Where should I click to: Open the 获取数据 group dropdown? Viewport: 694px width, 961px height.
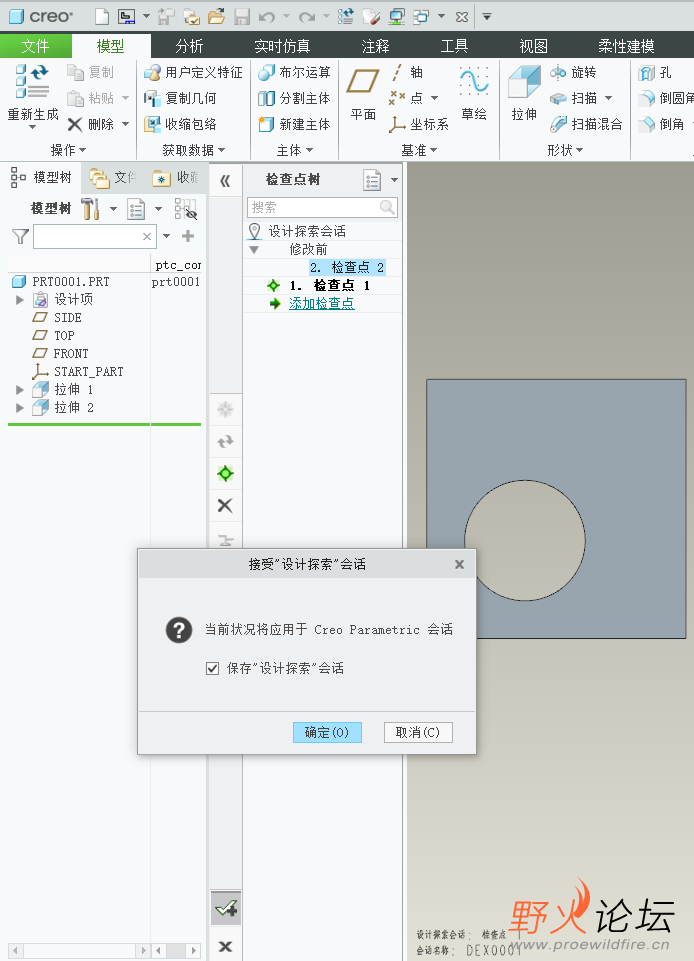point(194,150)
